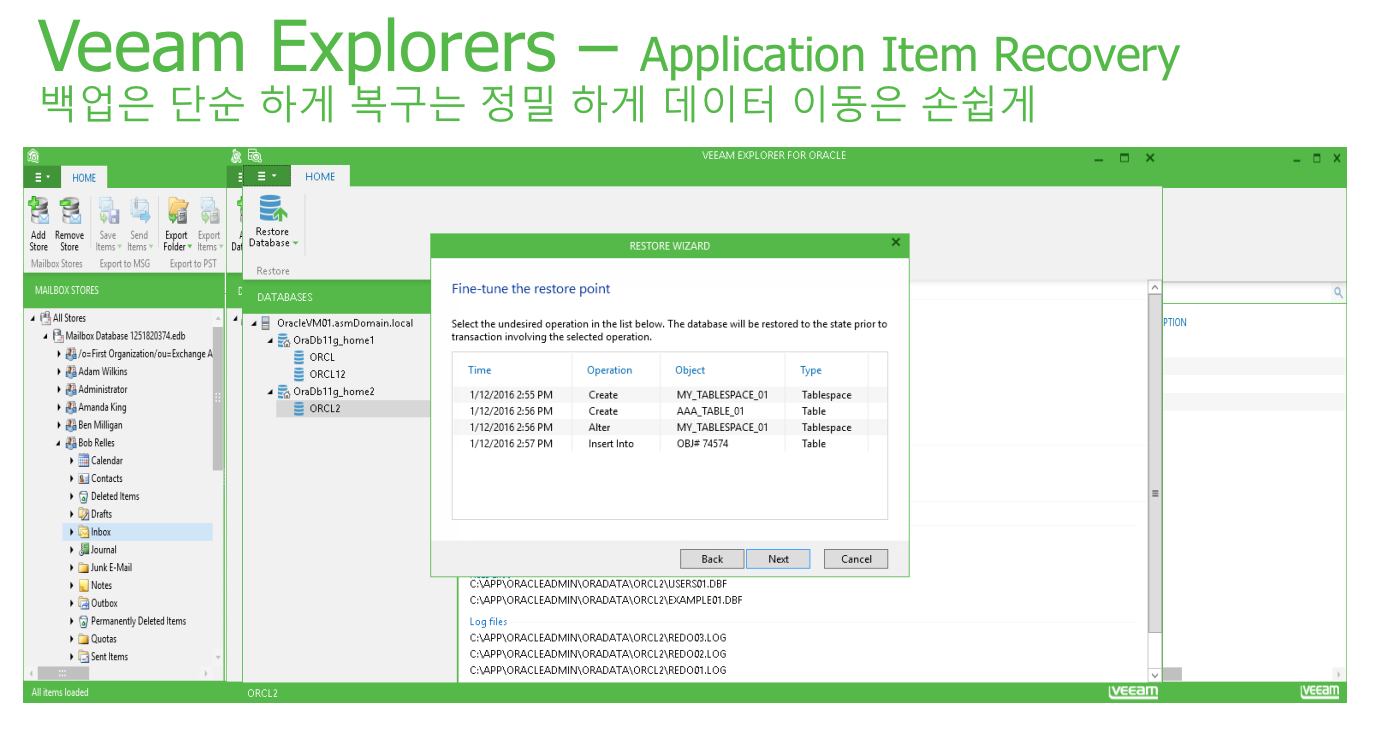Click mailbox tree horizontal scrollbar thumb

[61, 673]
